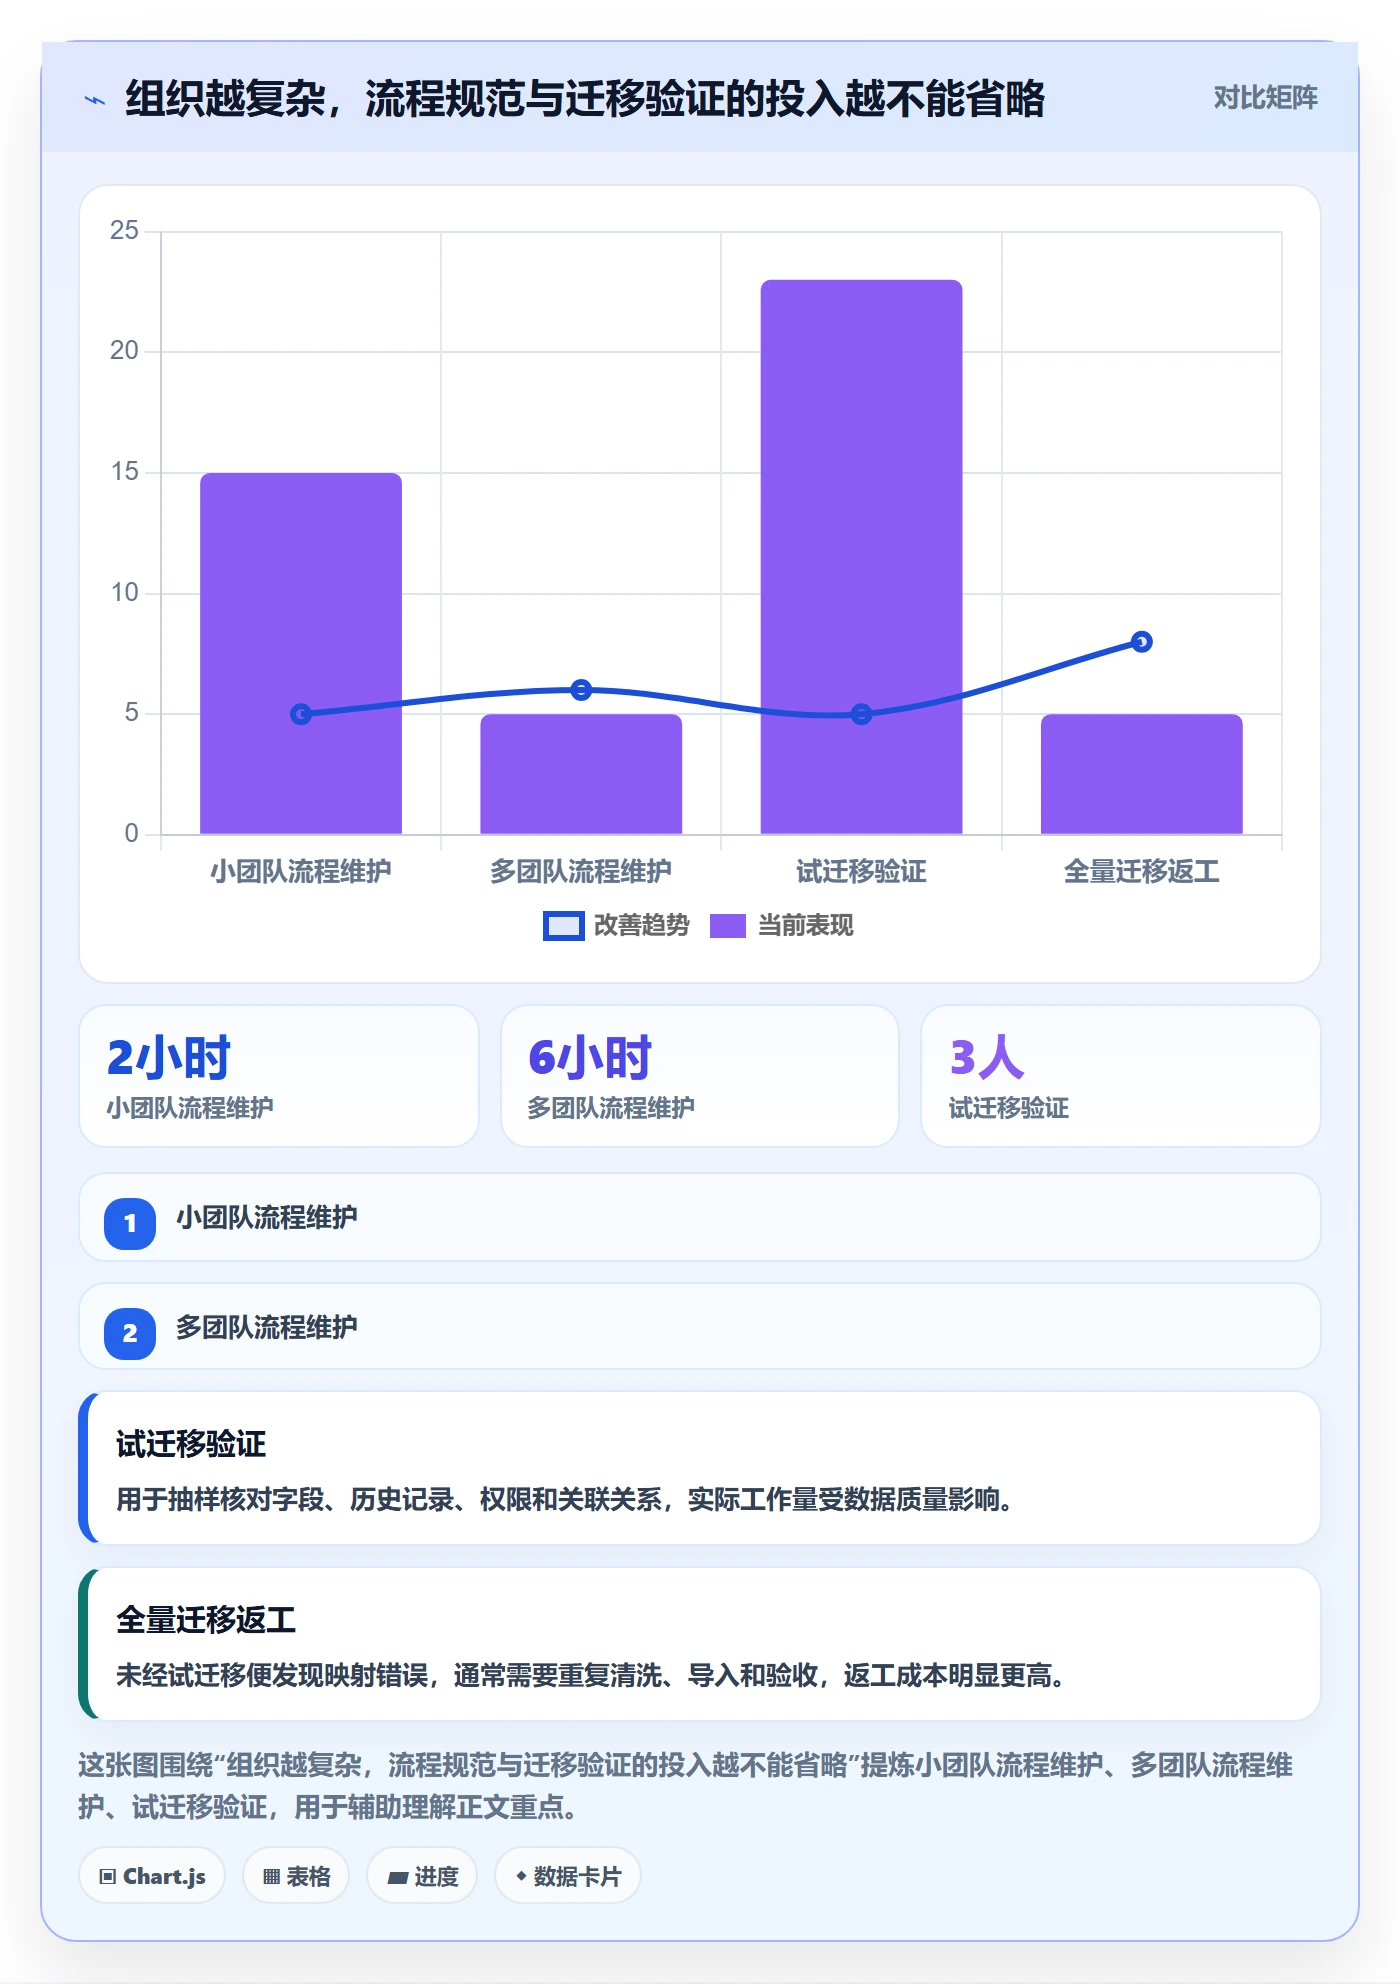Click the 数据卡片 tag
1400x1984 pixels.
coord(568,1876)
